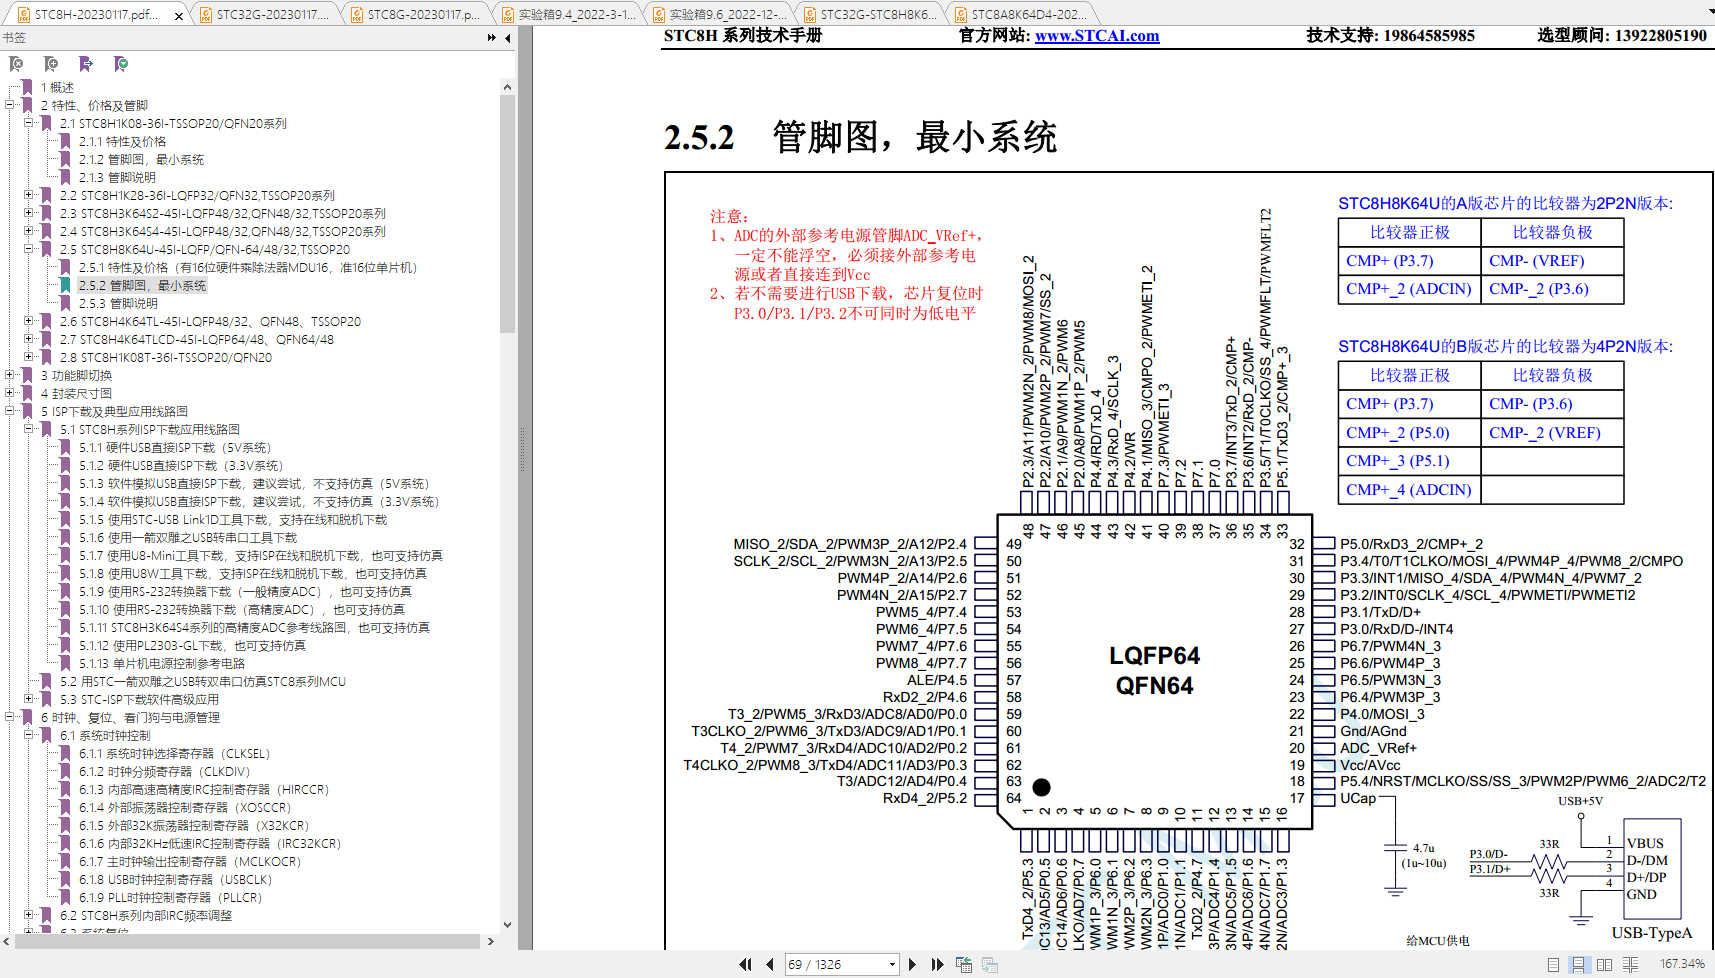Switch to single page view
Viewport: 1715px width, 978px height.
pyautogui.click(x=1553, y=964)
